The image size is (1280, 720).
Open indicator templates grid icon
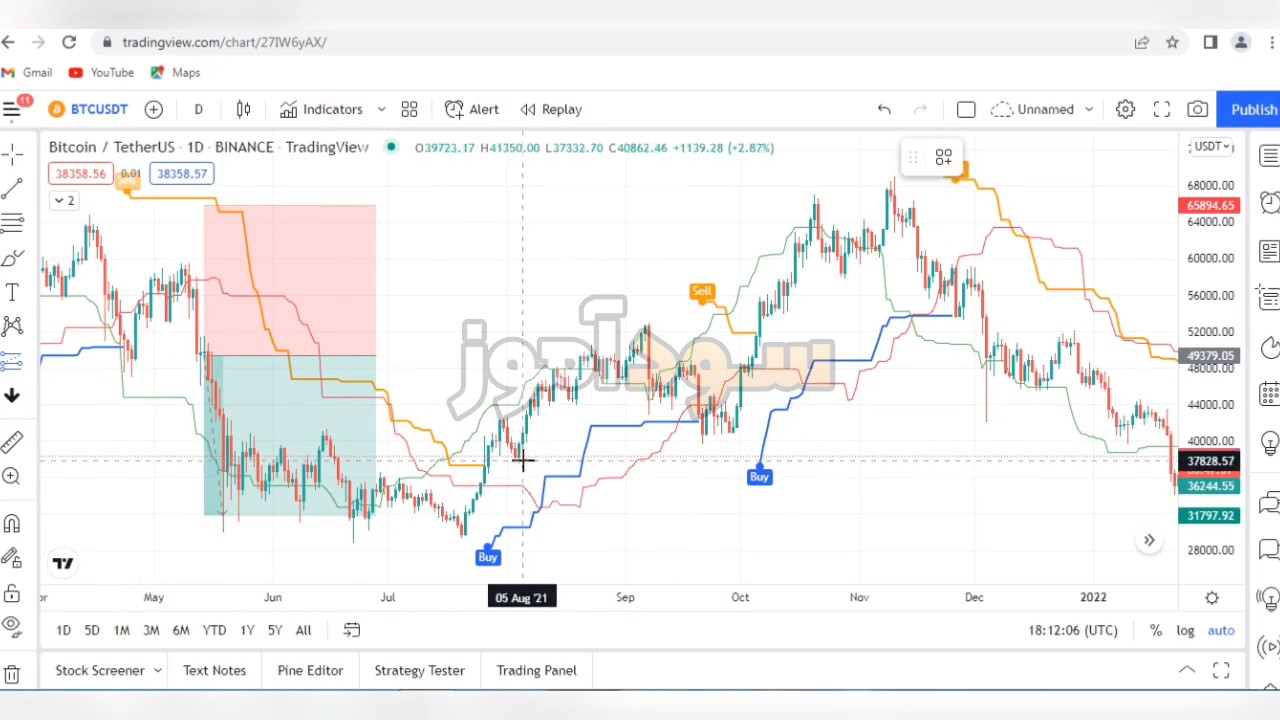click(x=409, y=109)
